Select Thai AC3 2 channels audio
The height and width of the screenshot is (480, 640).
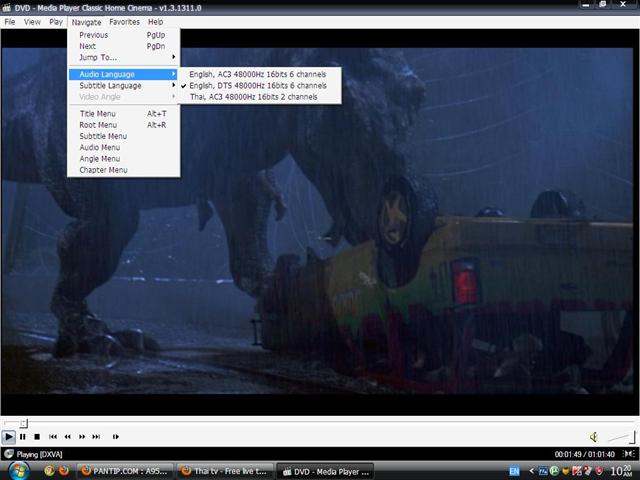[x=260, y=97]
